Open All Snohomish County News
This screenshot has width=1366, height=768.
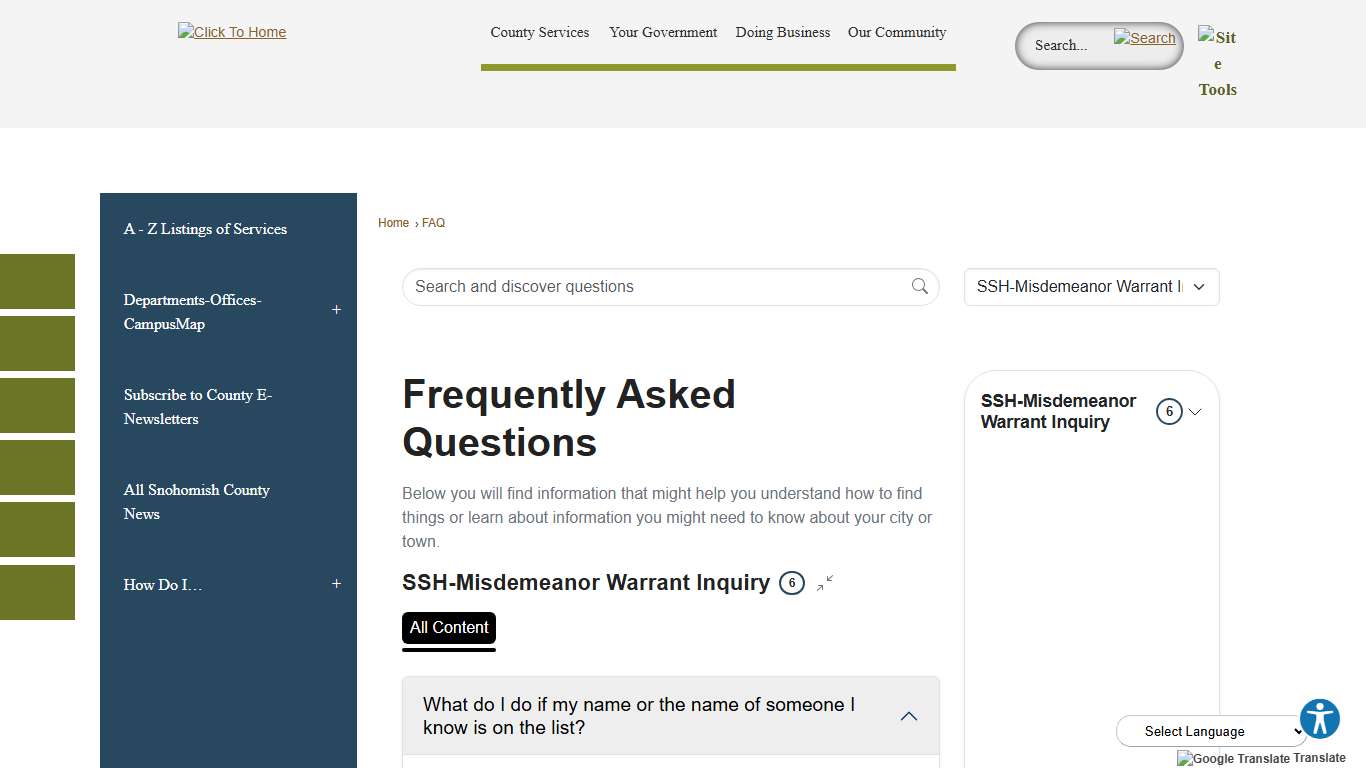[196, 502]
